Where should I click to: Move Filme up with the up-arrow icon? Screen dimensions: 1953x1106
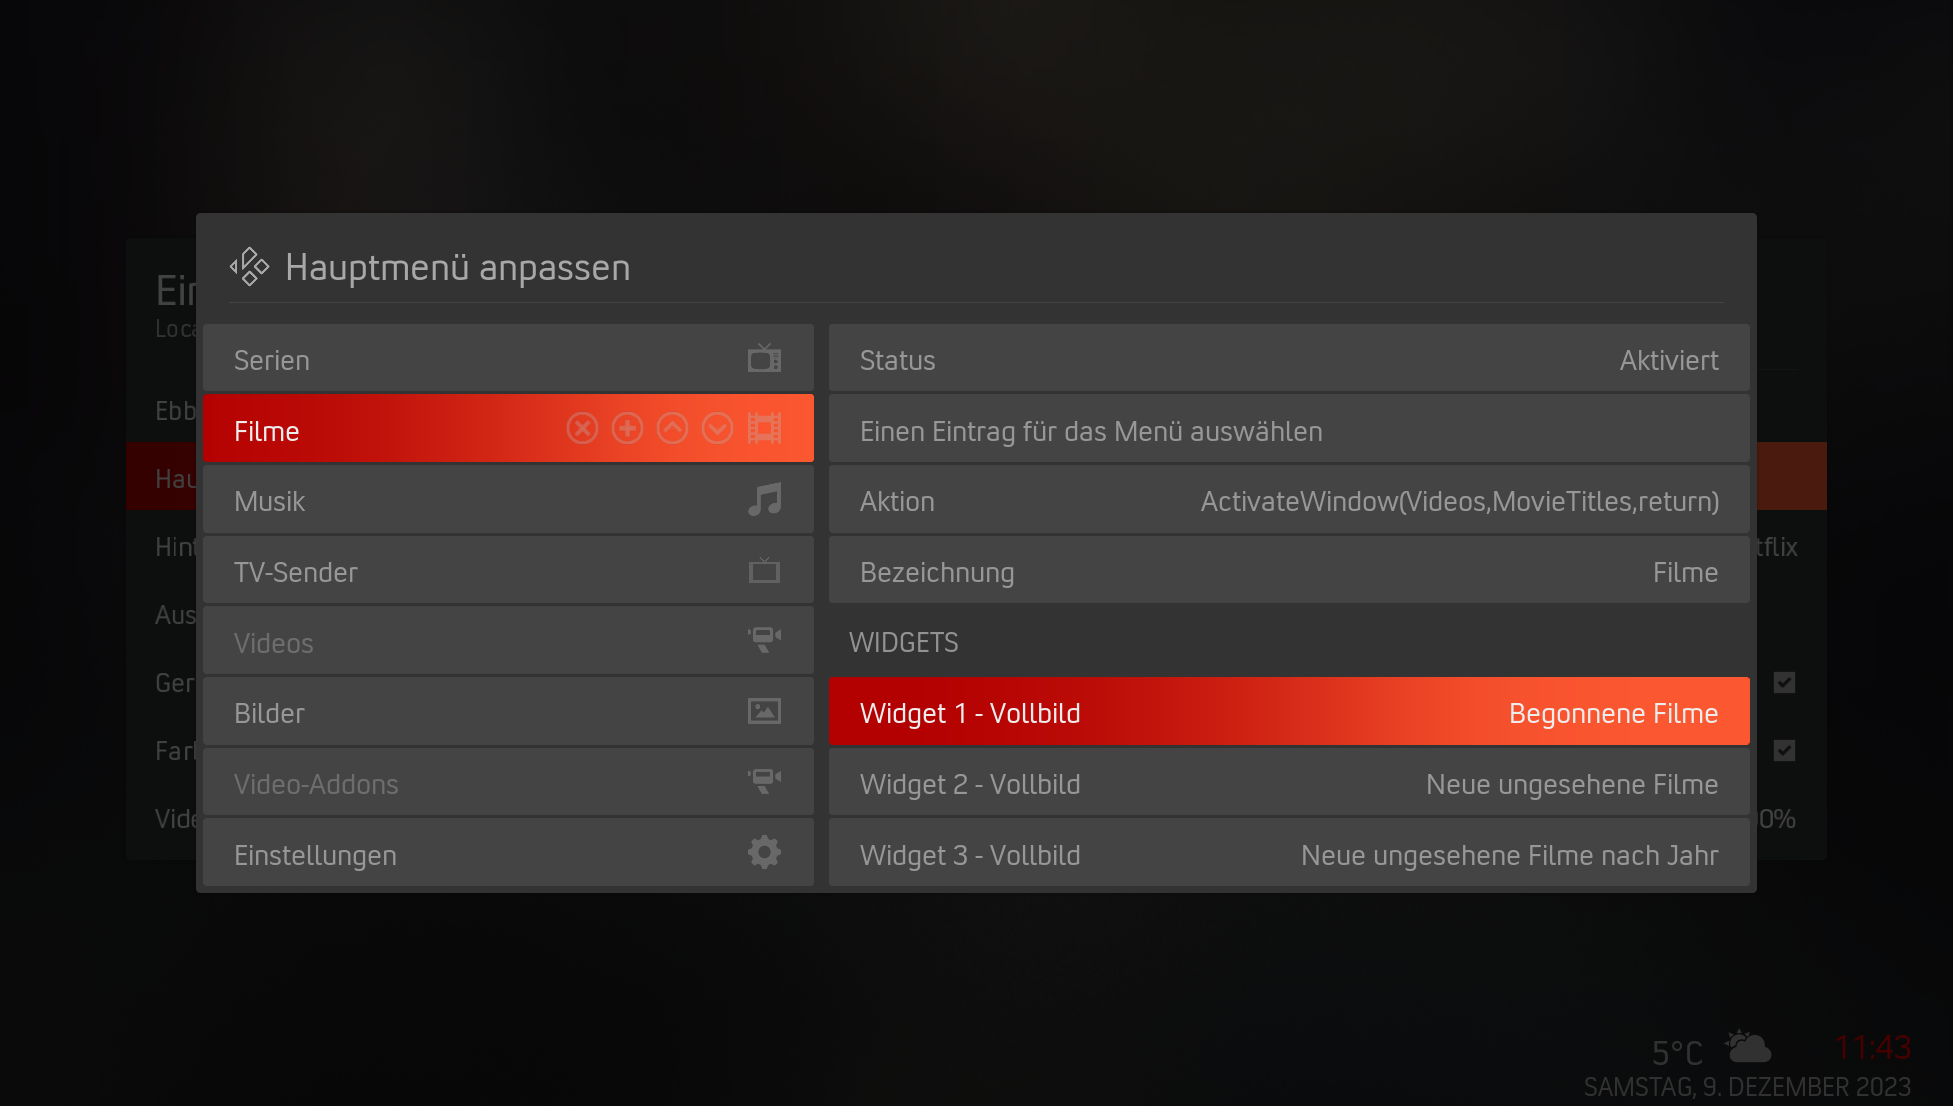tap(672, 429)
